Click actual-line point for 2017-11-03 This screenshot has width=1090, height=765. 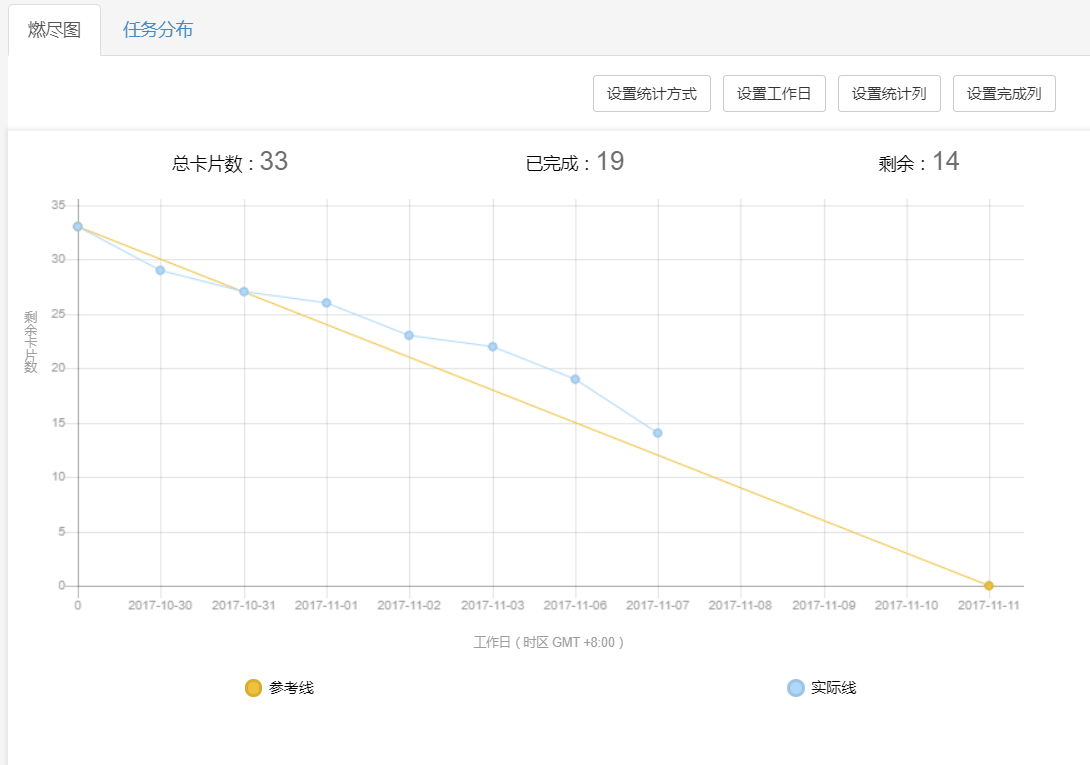point(492,347)
